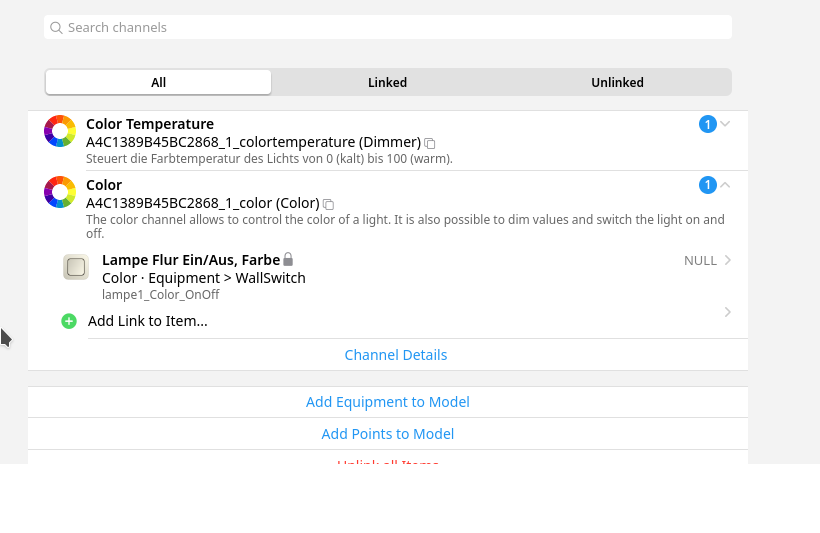Select the All filter tab
The image size is (820, 533).
(158, 82)
